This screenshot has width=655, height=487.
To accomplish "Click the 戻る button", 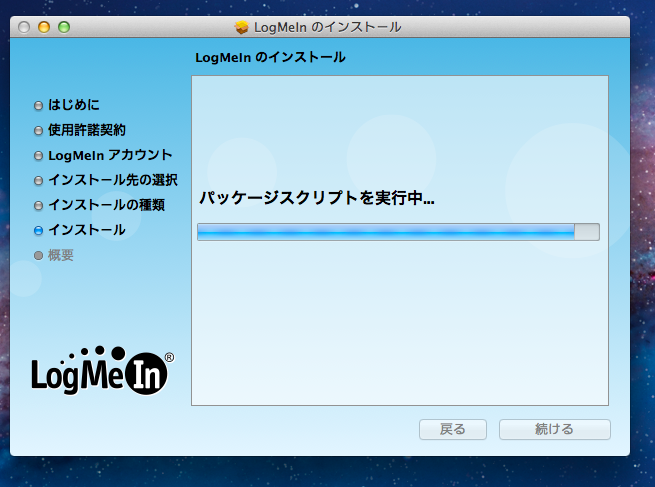I will 453,429.
